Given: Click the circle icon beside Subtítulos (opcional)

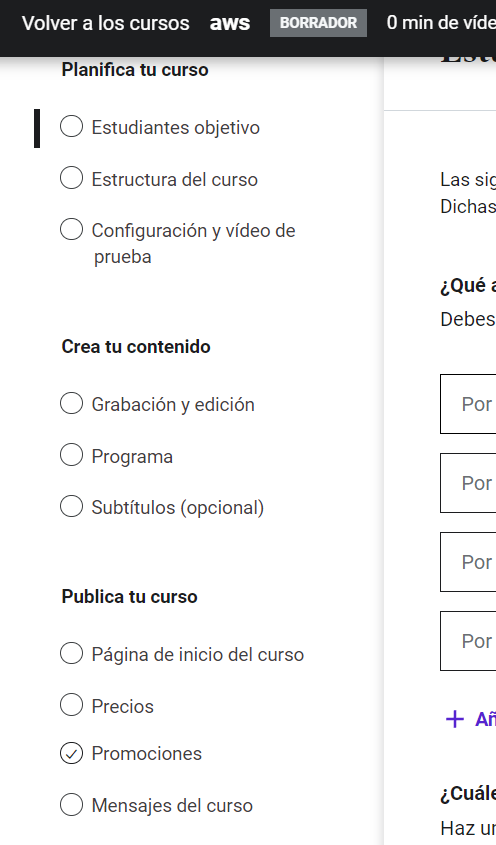Looking at the screenshot, I should [x=71, y=507].
